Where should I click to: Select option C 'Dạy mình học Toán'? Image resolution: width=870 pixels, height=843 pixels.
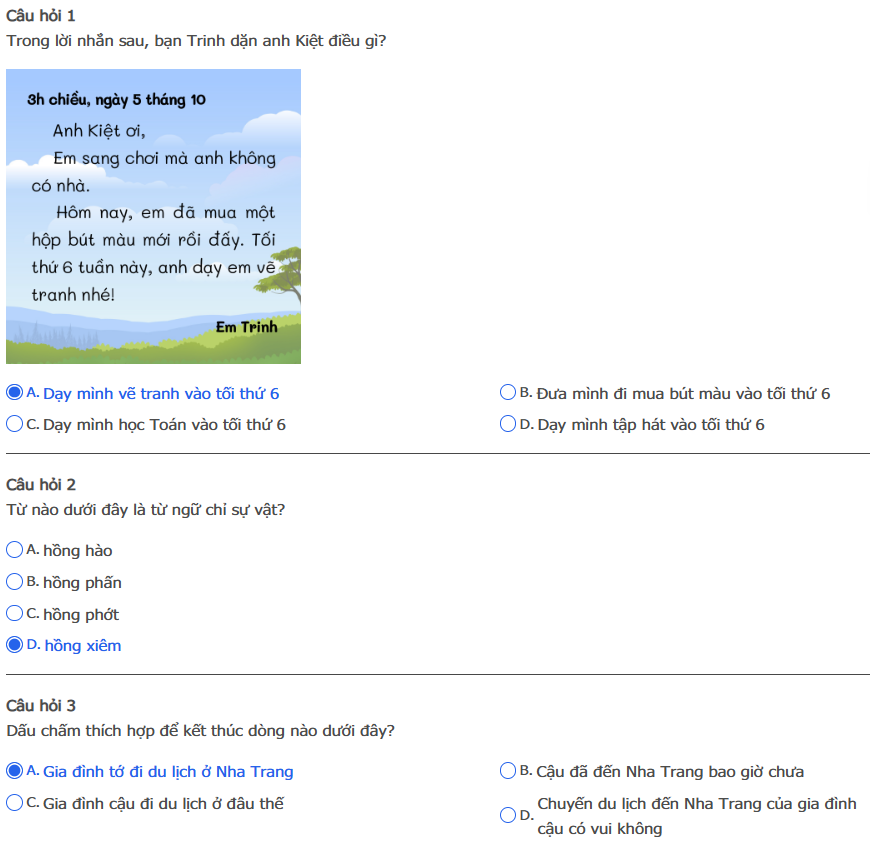[x=15, y=424]
